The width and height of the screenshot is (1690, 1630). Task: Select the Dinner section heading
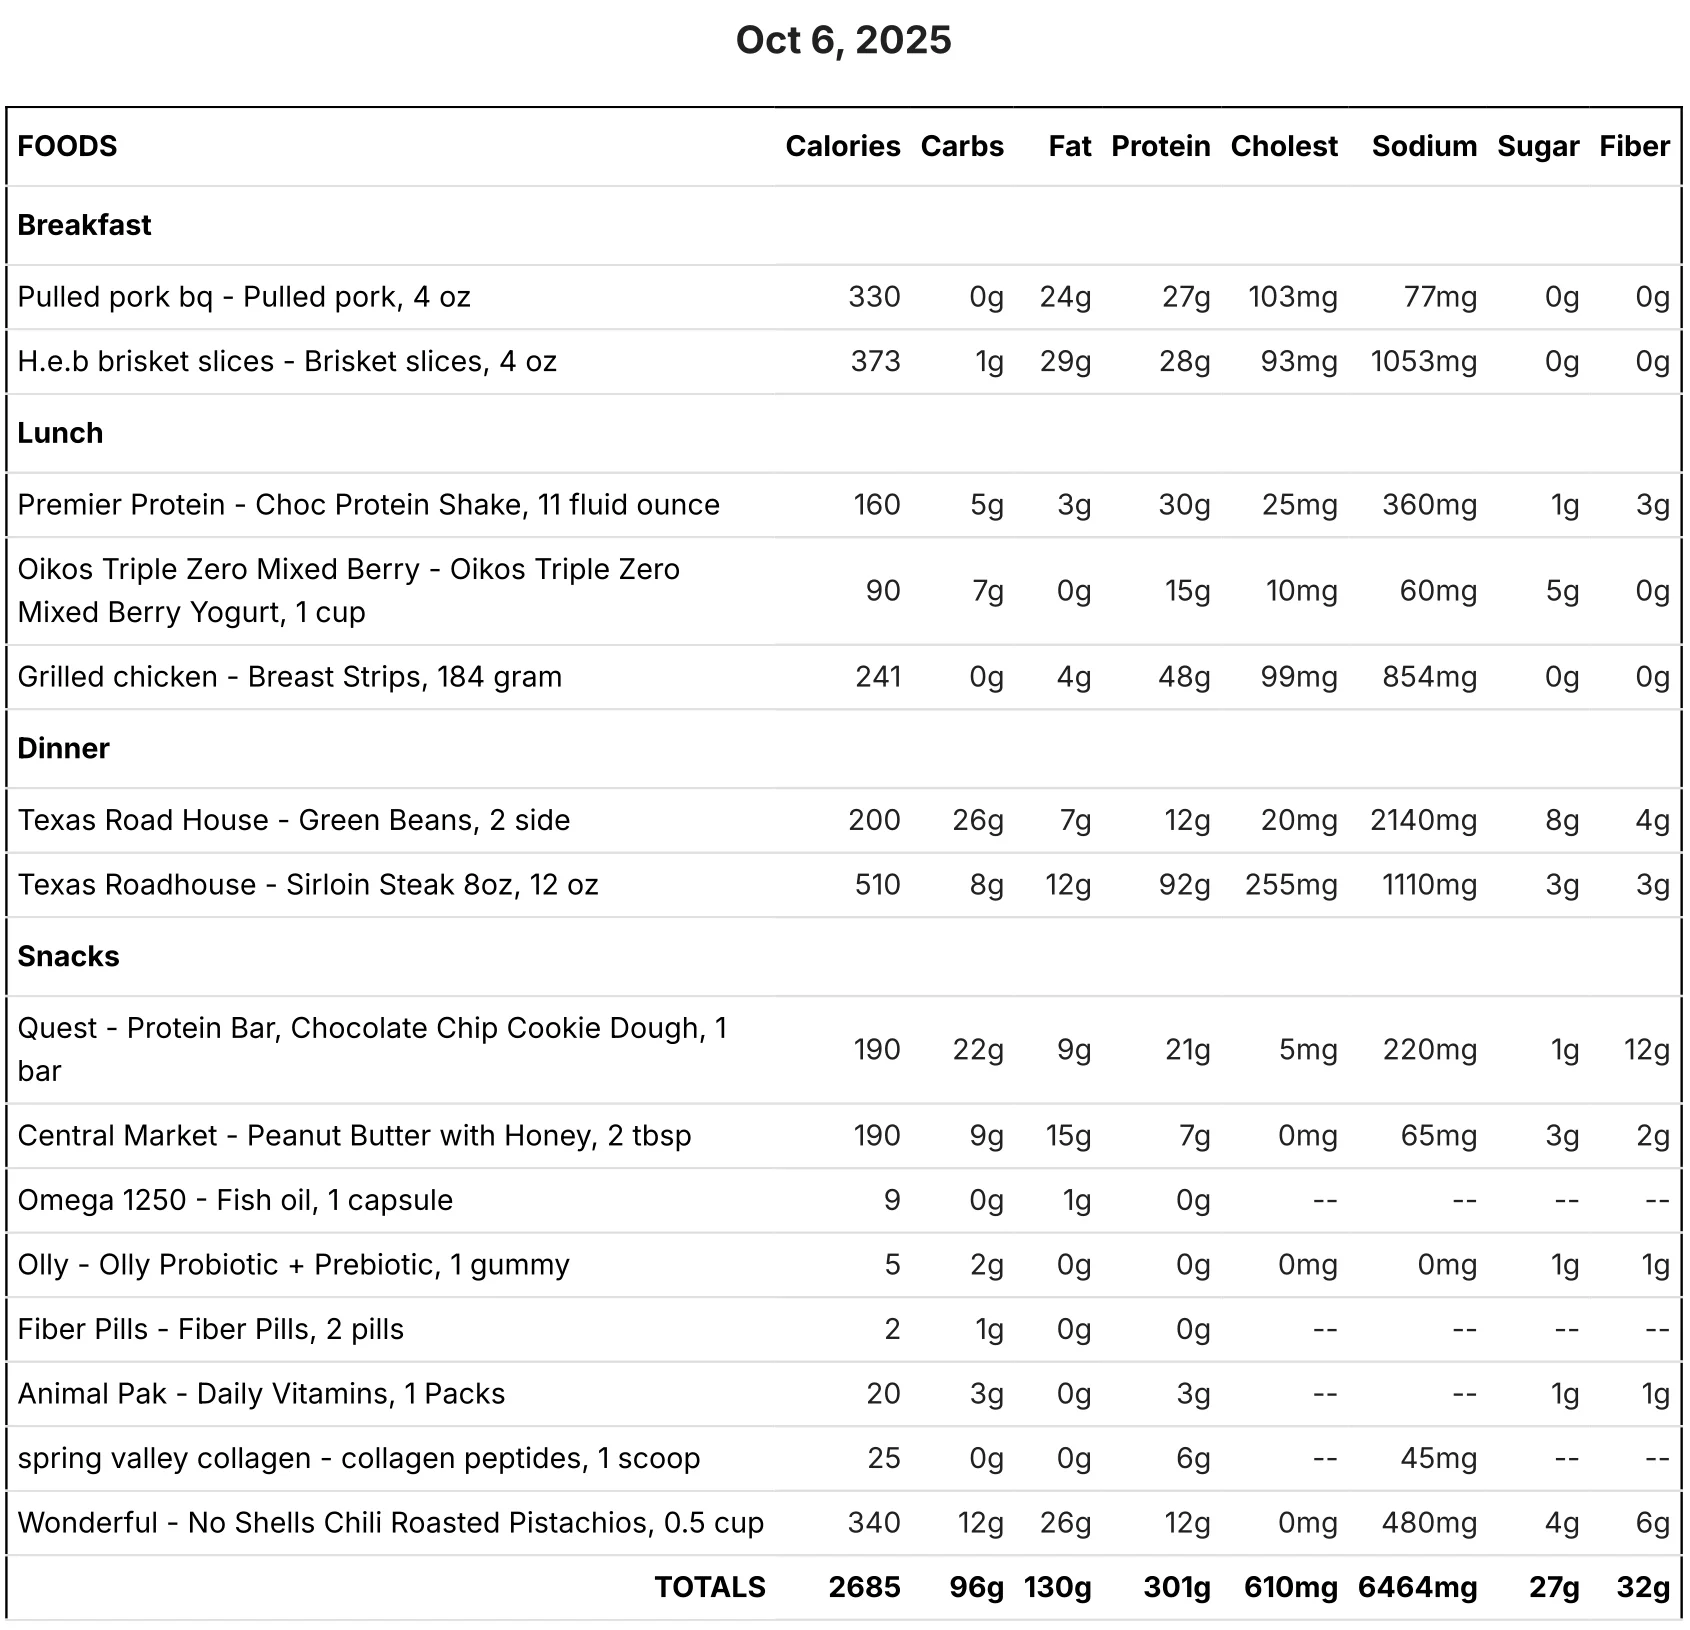tap(63, 748)
